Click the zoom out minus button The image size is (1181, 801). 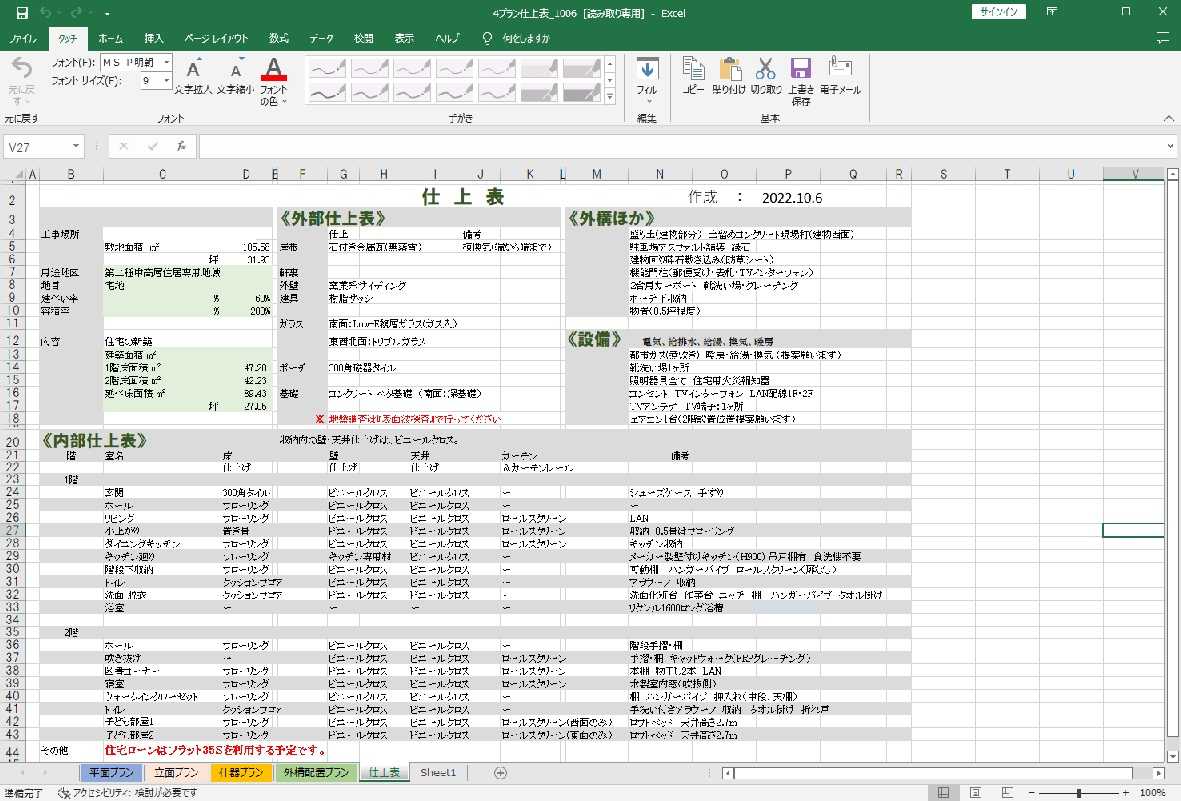tap(1032, 793)
